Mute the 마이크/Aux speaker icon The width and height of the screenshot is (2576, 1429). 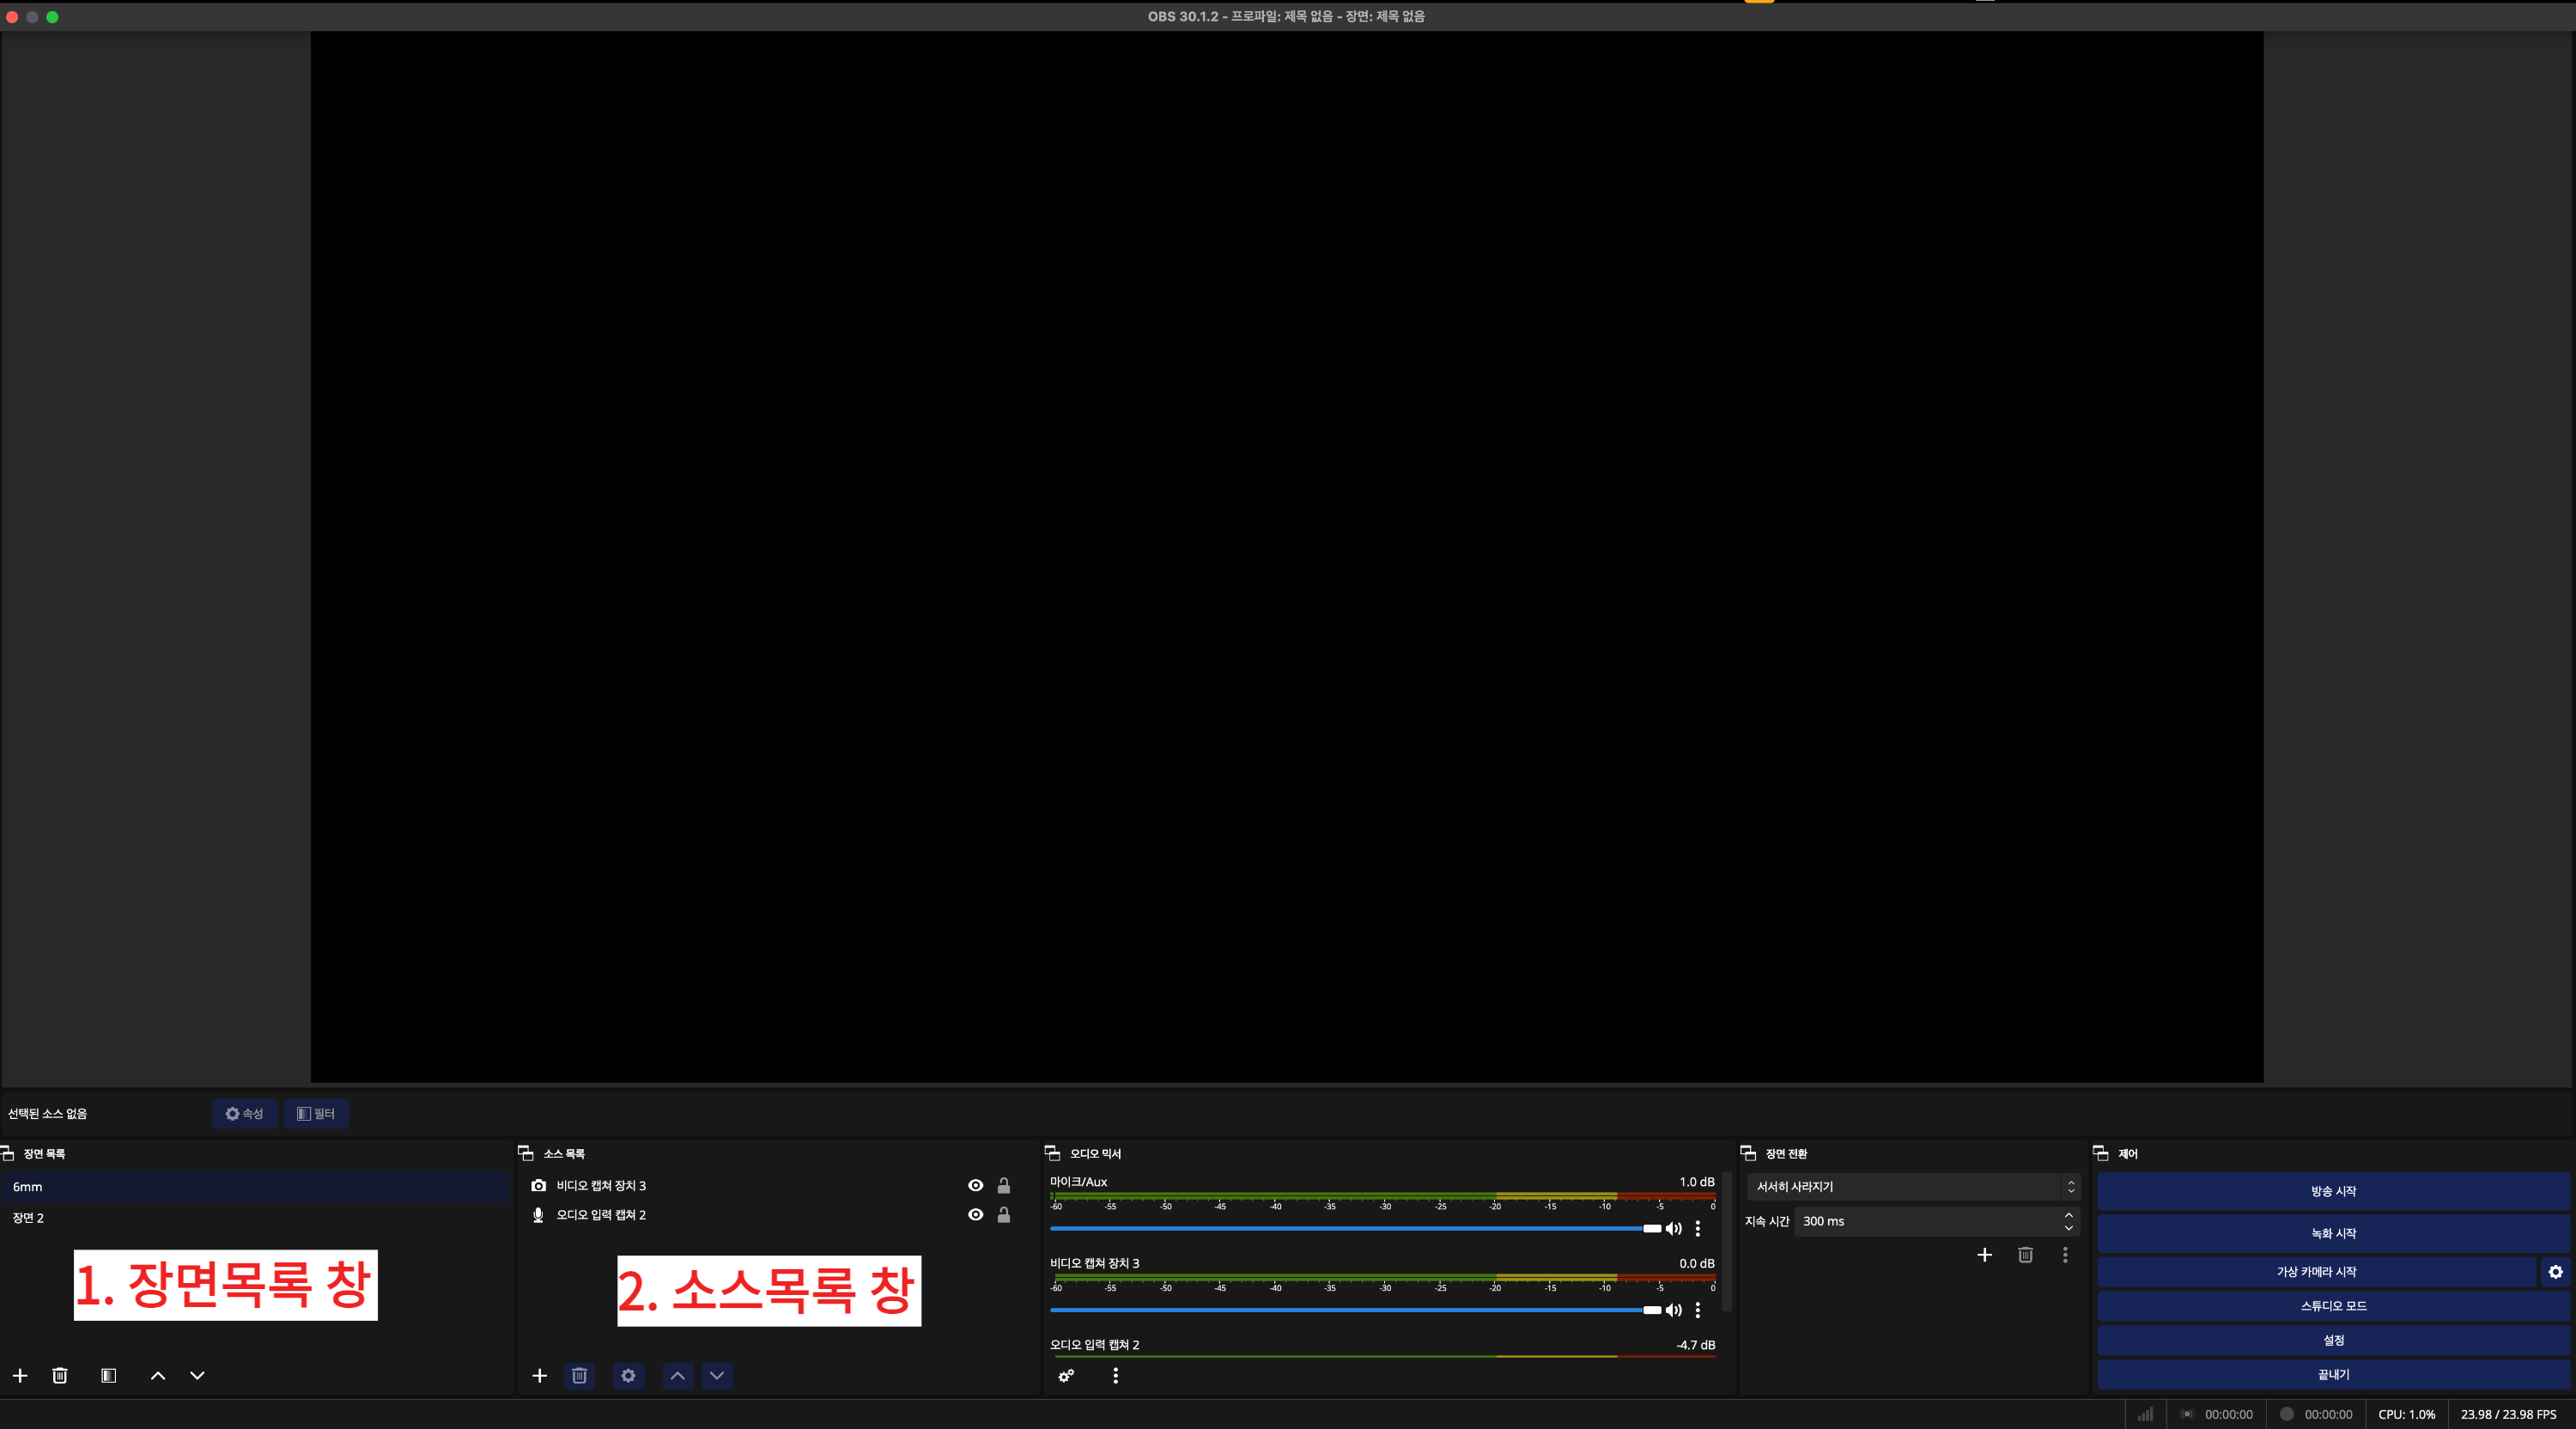tap(1673, 1229)
